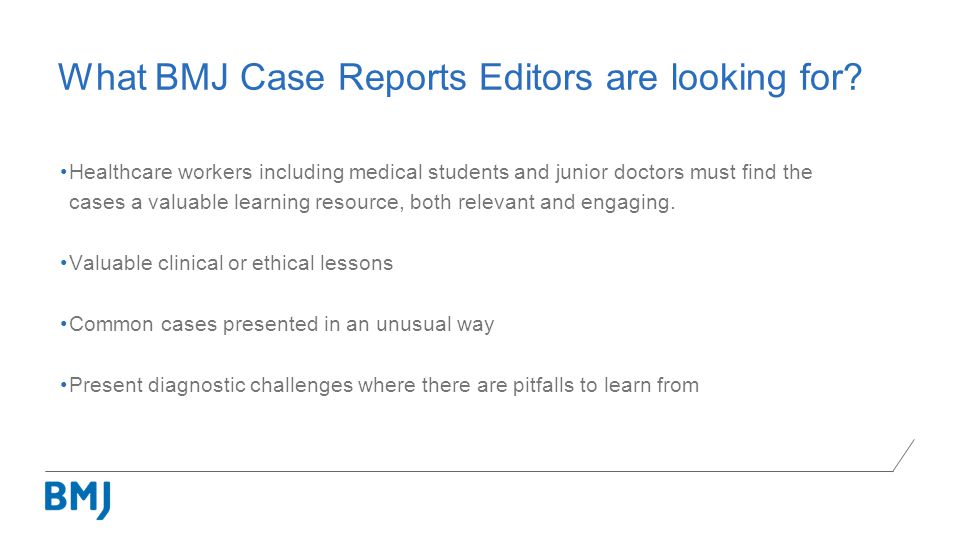Image resolution: width=960 pixels, height=540 pixels.
Task: Click the bullet dot before 'Present'
Action: tap(63, 385)
